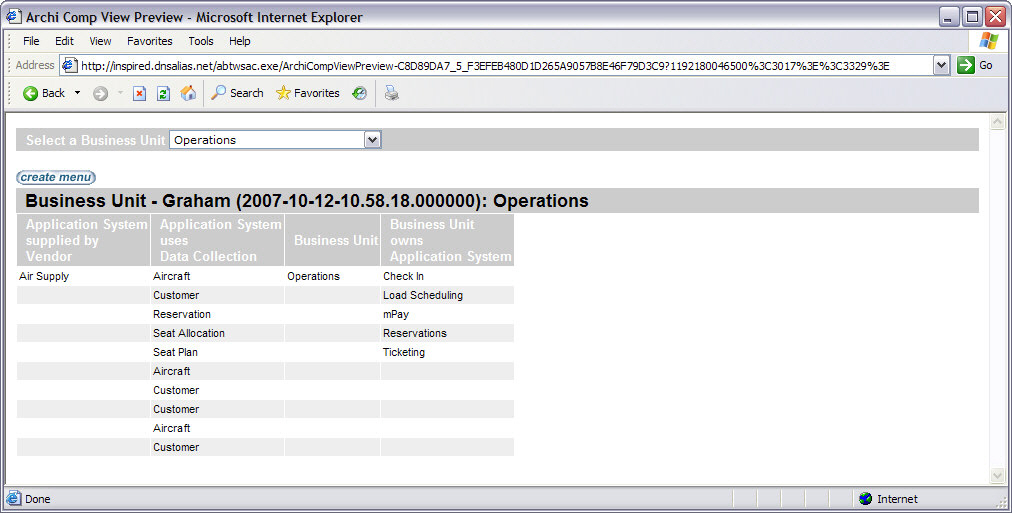
Task: Click the Windows flag logo icon
Action: 988,41
